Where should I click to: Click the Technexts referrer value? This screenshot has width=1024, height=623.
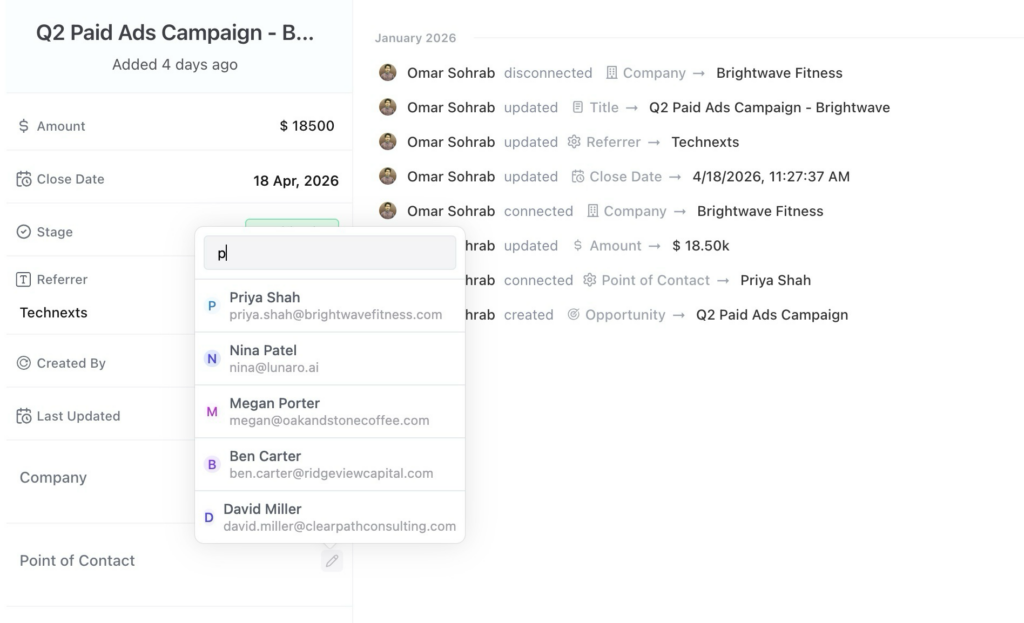point(54,313)
